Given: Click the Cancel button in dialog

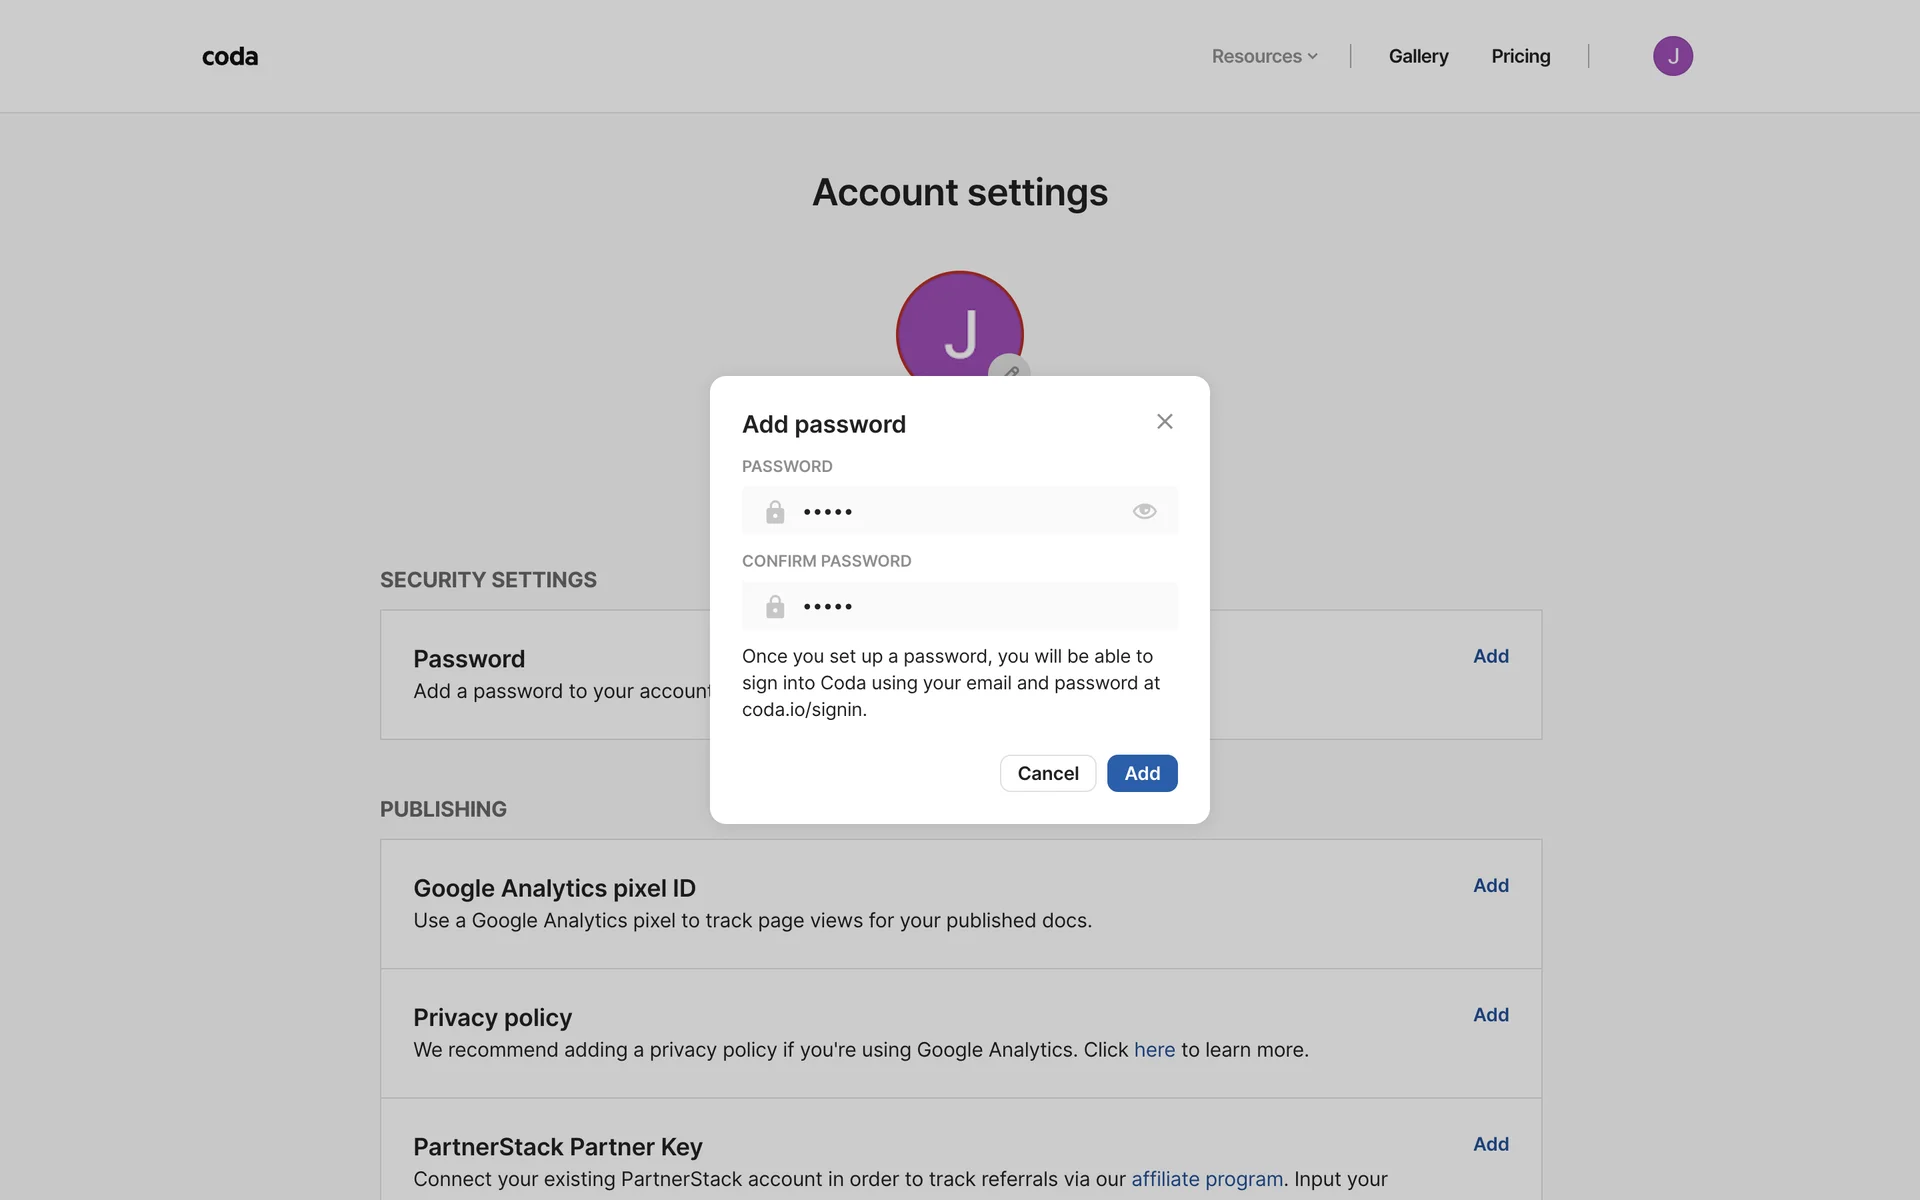Looking at the screenshot, I should pos(1047,773).
